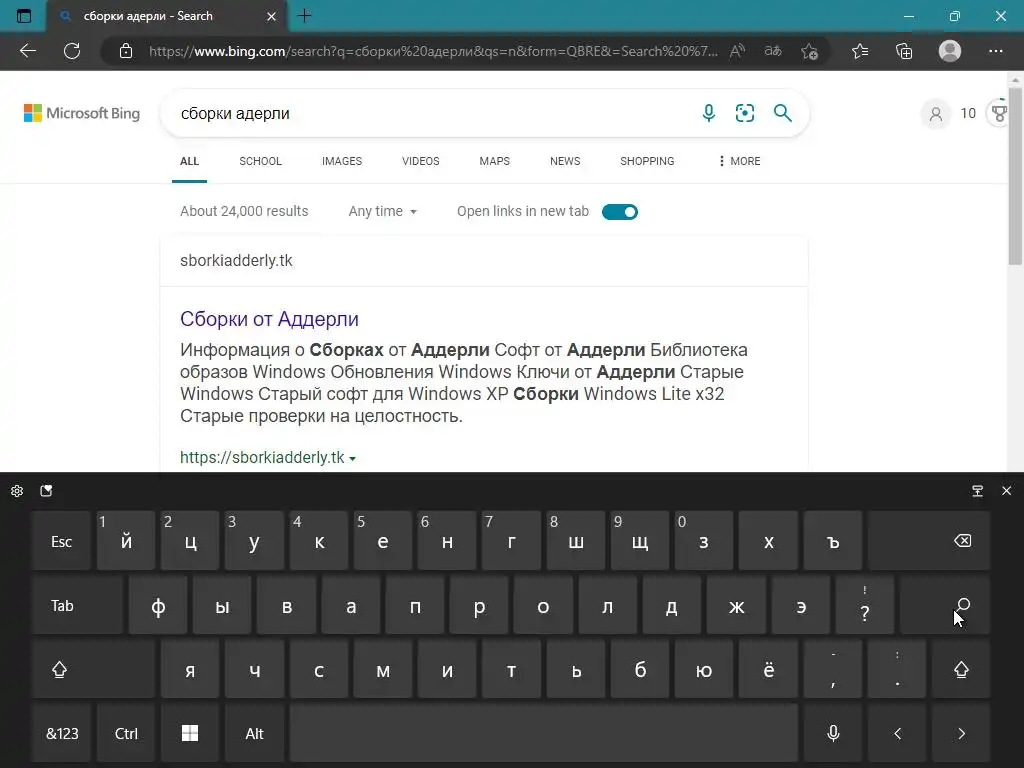The width and height of the screenshot is (1024, 768).
Task: Open the tab actions menu icon
Action: (24, 16)
